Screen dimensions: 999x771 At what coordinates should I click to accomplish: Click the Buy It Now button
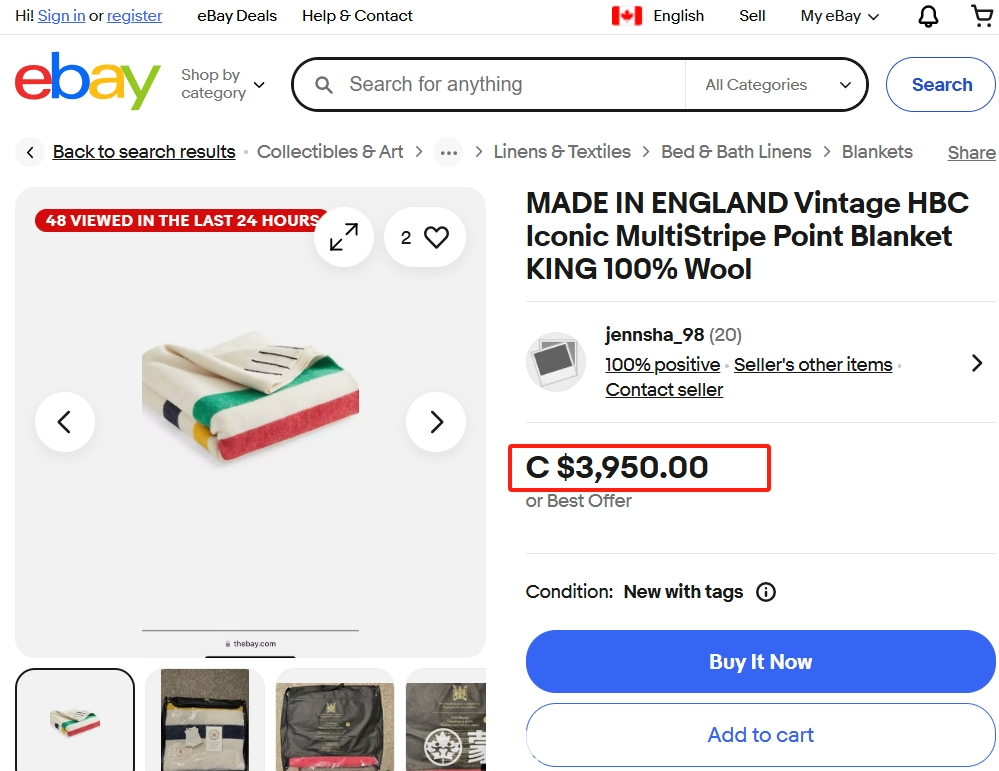point(760,661)
